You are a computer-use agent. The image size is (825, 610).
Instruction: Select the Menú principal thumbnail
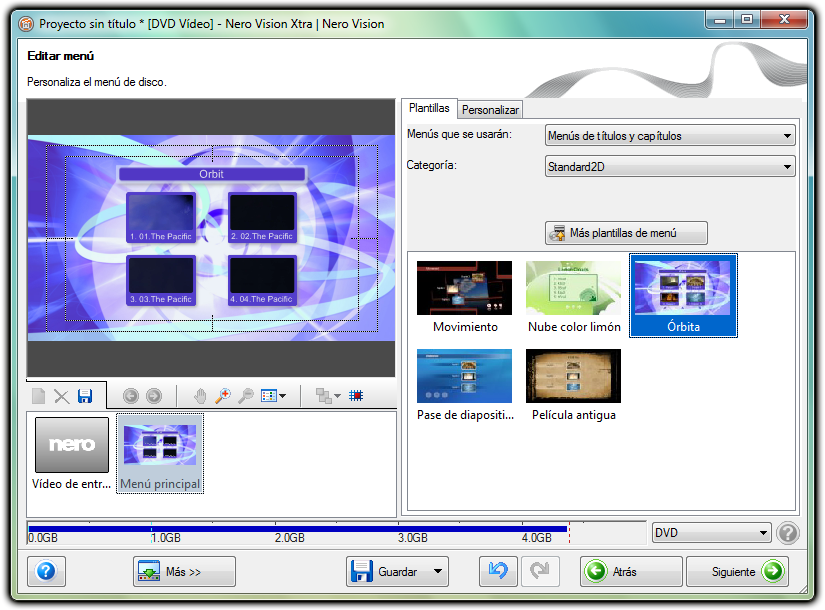tap(160, 454)
